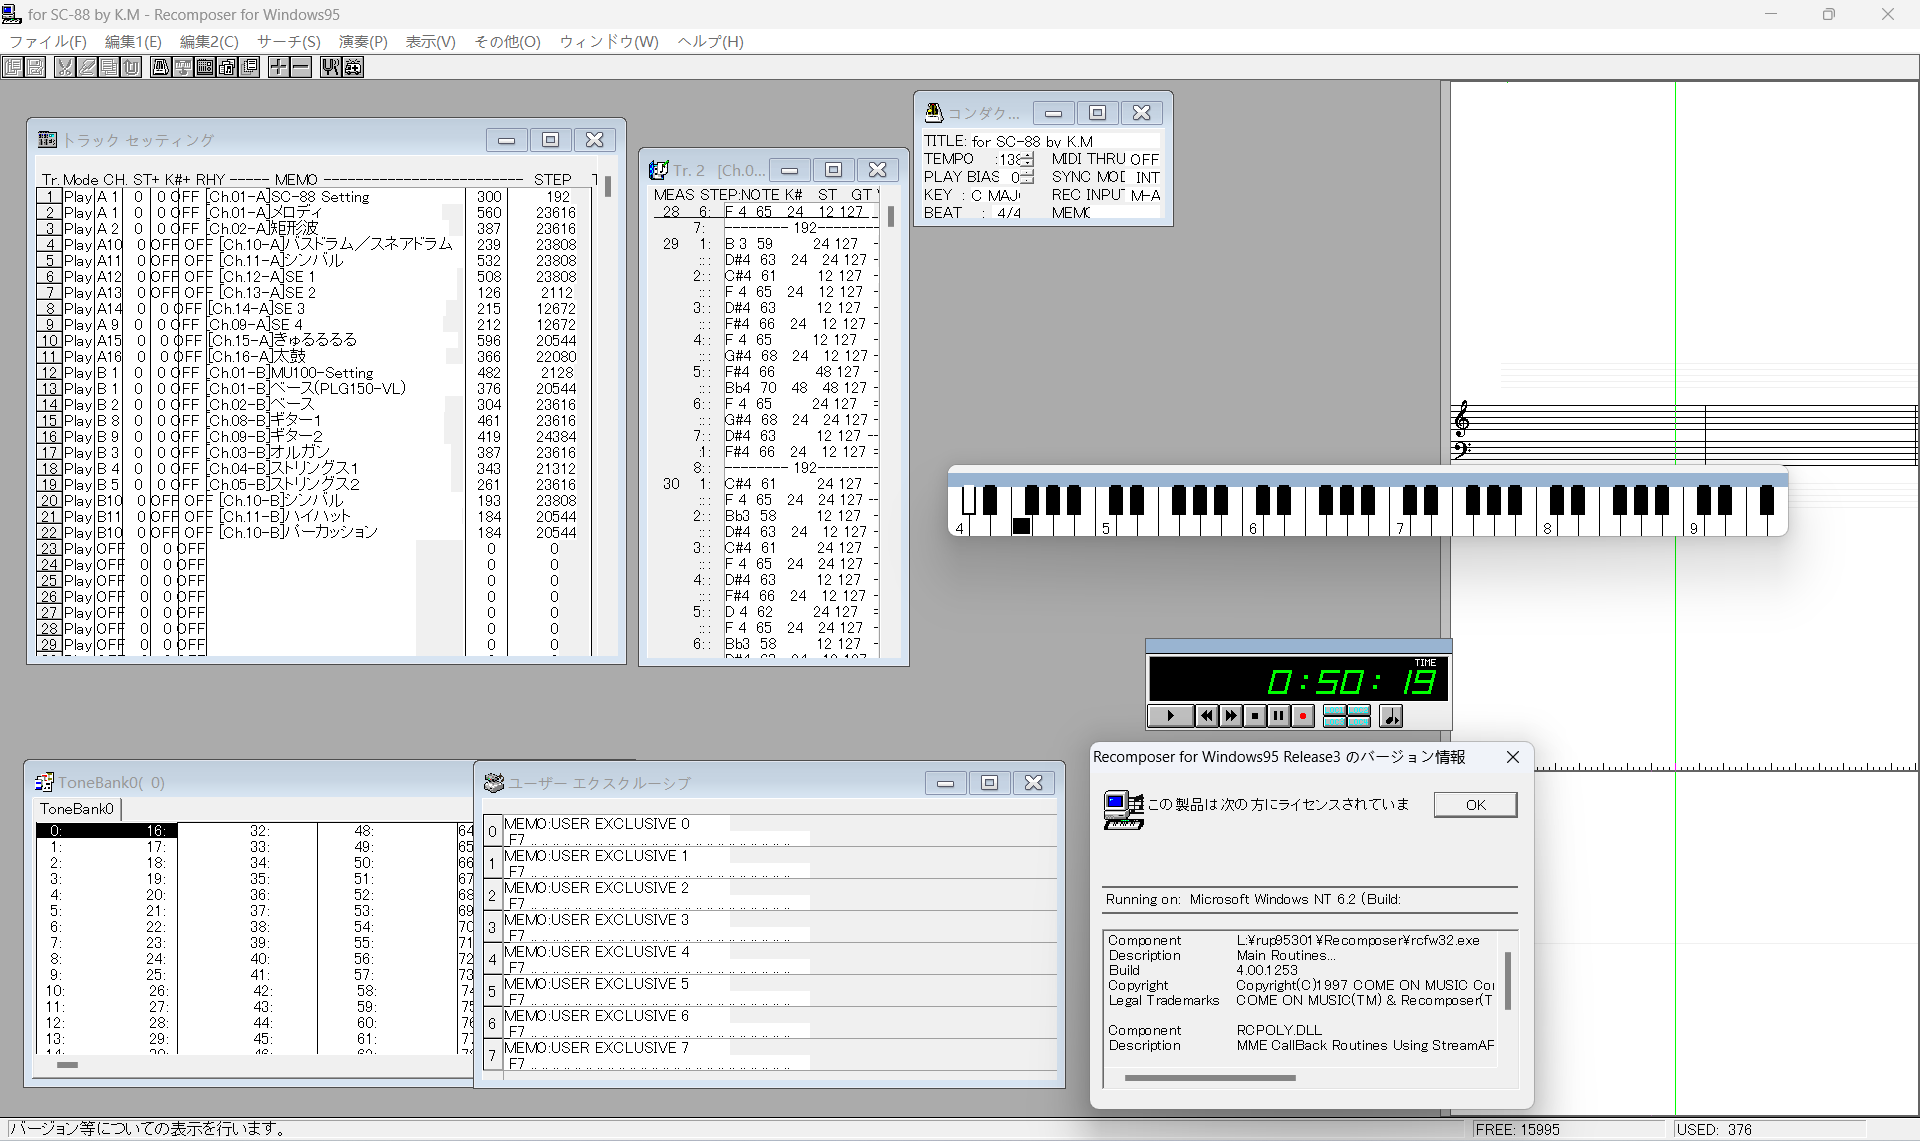Viewport: 1920px width, 1141px height.
Task: Click the fast-forward transport button
Action: tap(1231, 716)
